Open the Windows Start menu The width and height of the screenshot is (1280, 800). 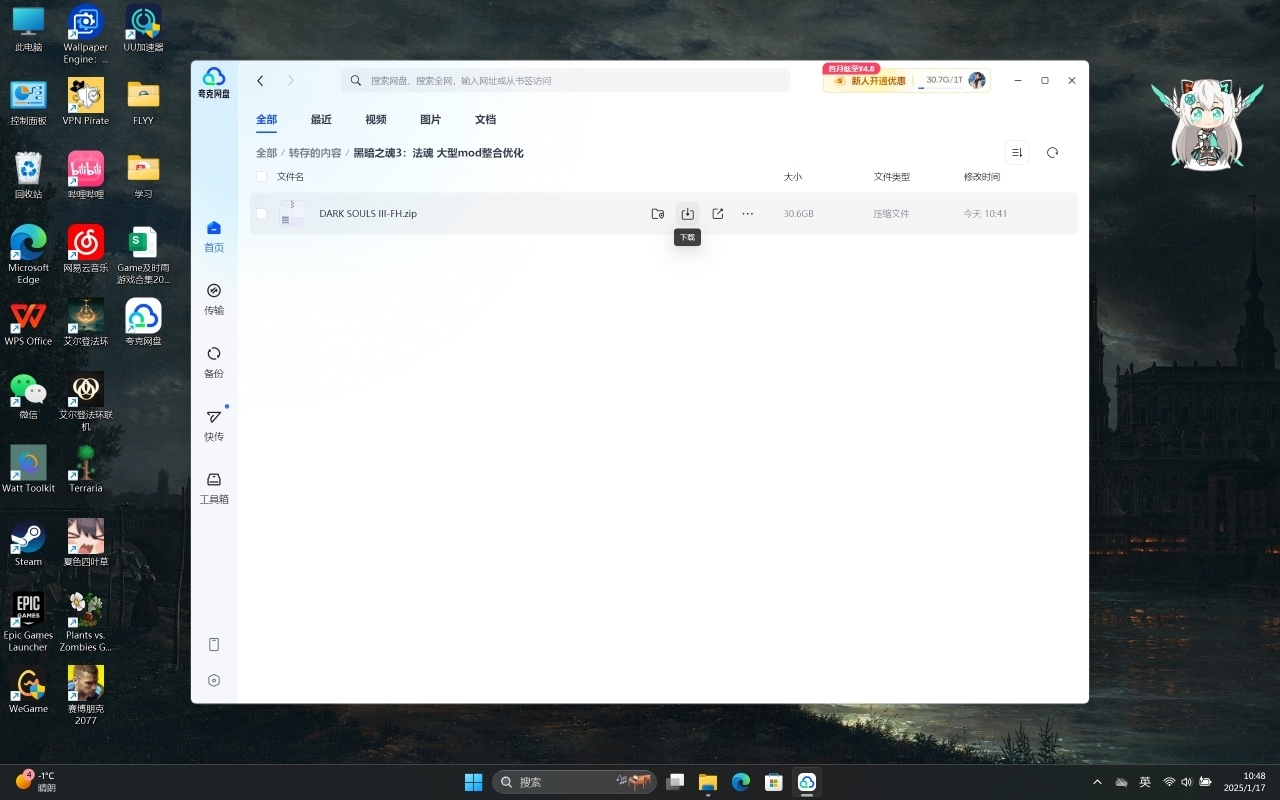[x=474, y=782]
